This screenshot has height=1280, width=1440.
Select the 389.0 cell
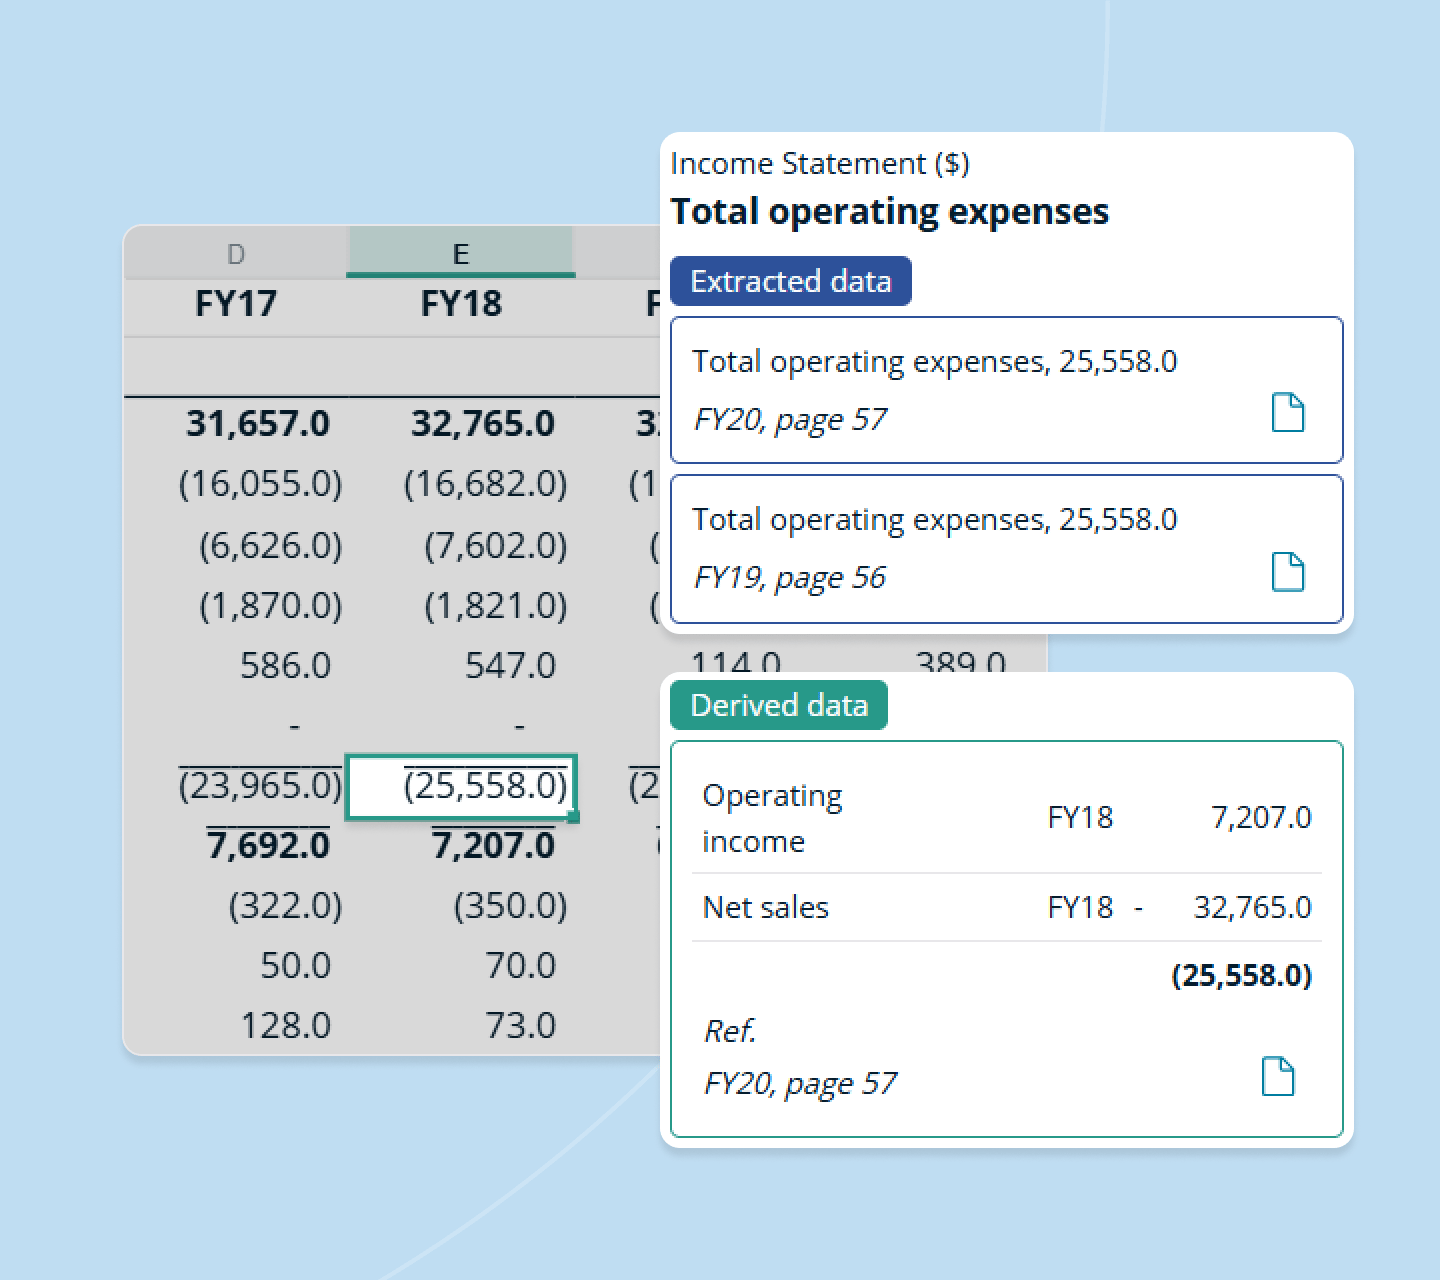click(x=960, y=663)
